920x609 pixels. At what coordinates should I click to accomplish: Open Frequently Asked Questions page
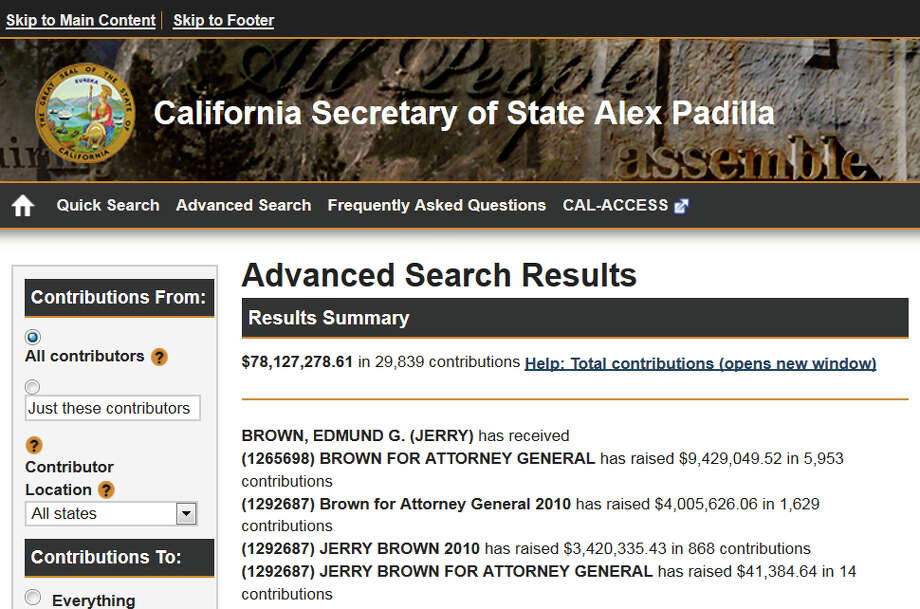pyautogui.click(x=437, y=205)
